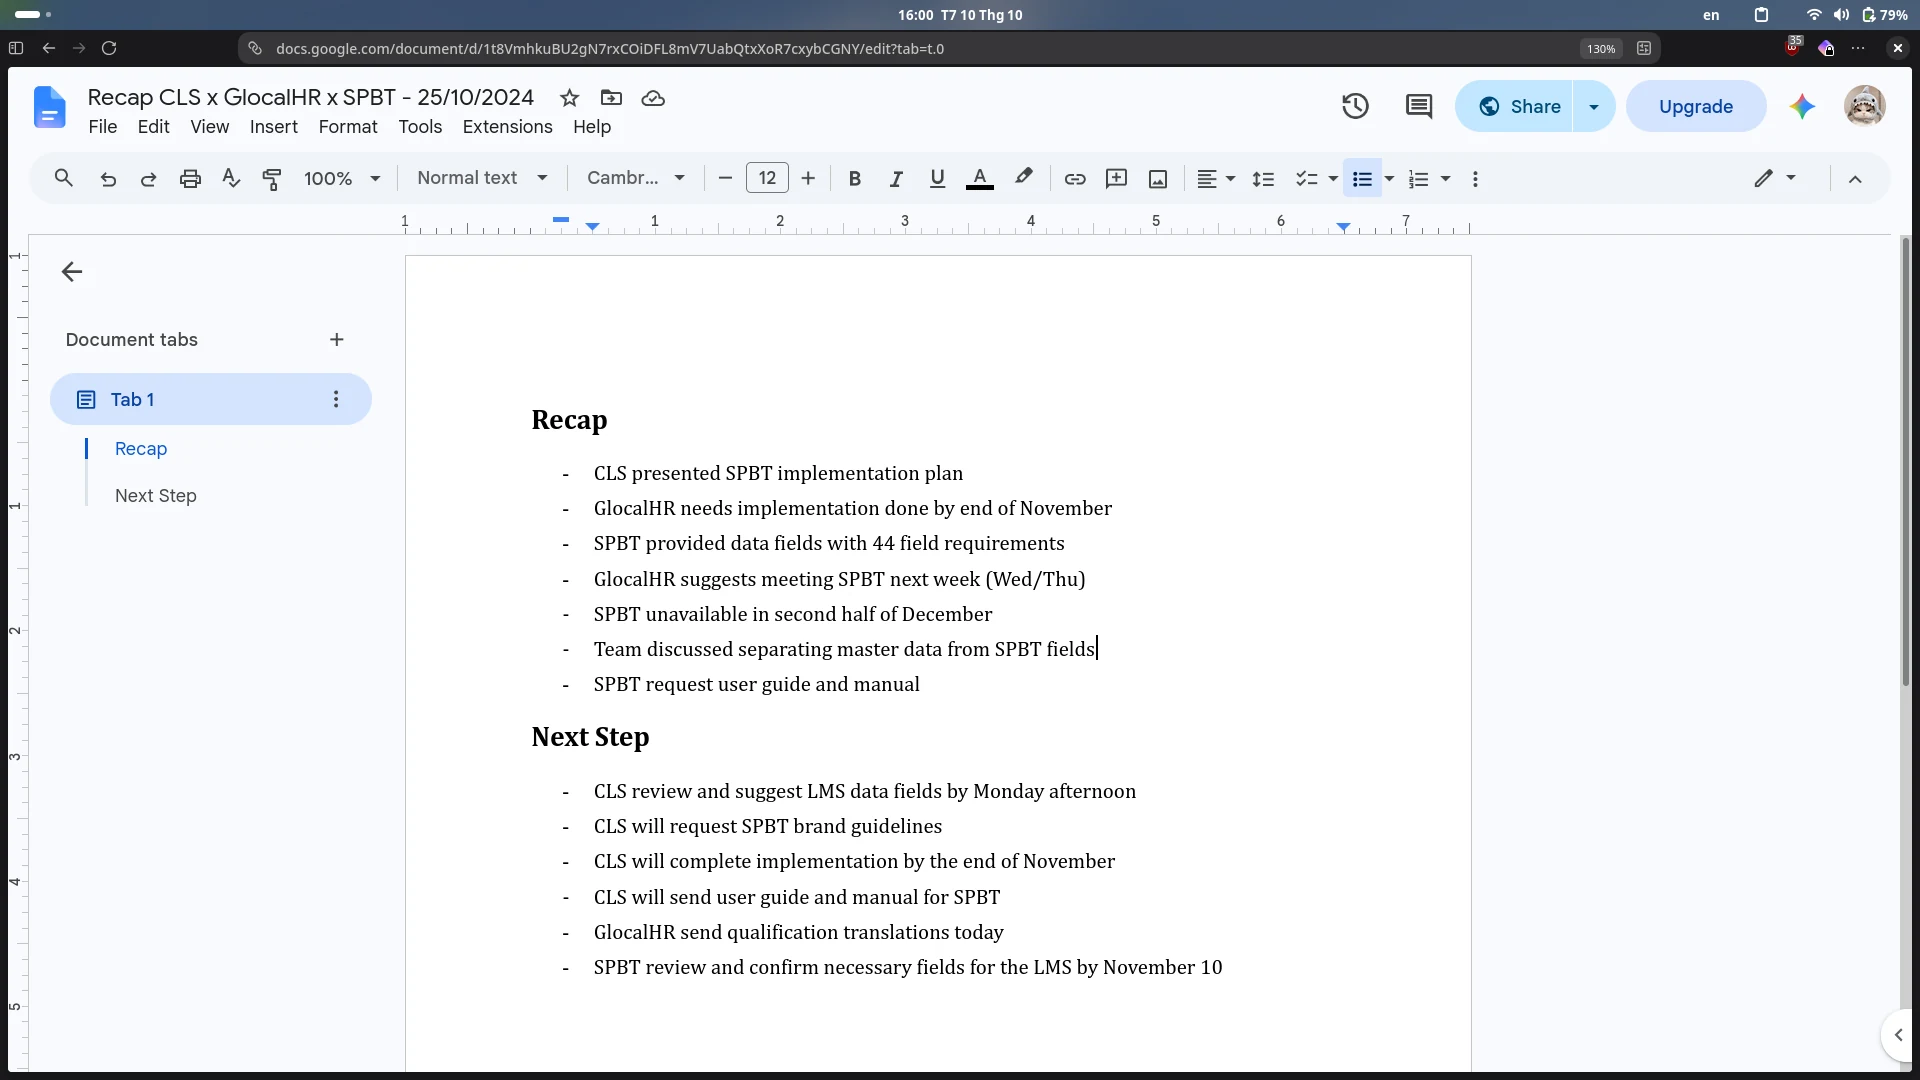Click the font size input field
The width and height of the screenshot is (1920, 1080).
767,178
